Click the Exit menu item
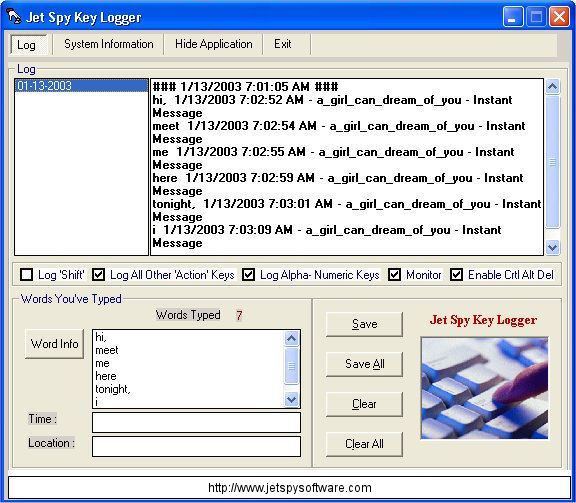Screen dimensions: 576x503 coord(282,44)
